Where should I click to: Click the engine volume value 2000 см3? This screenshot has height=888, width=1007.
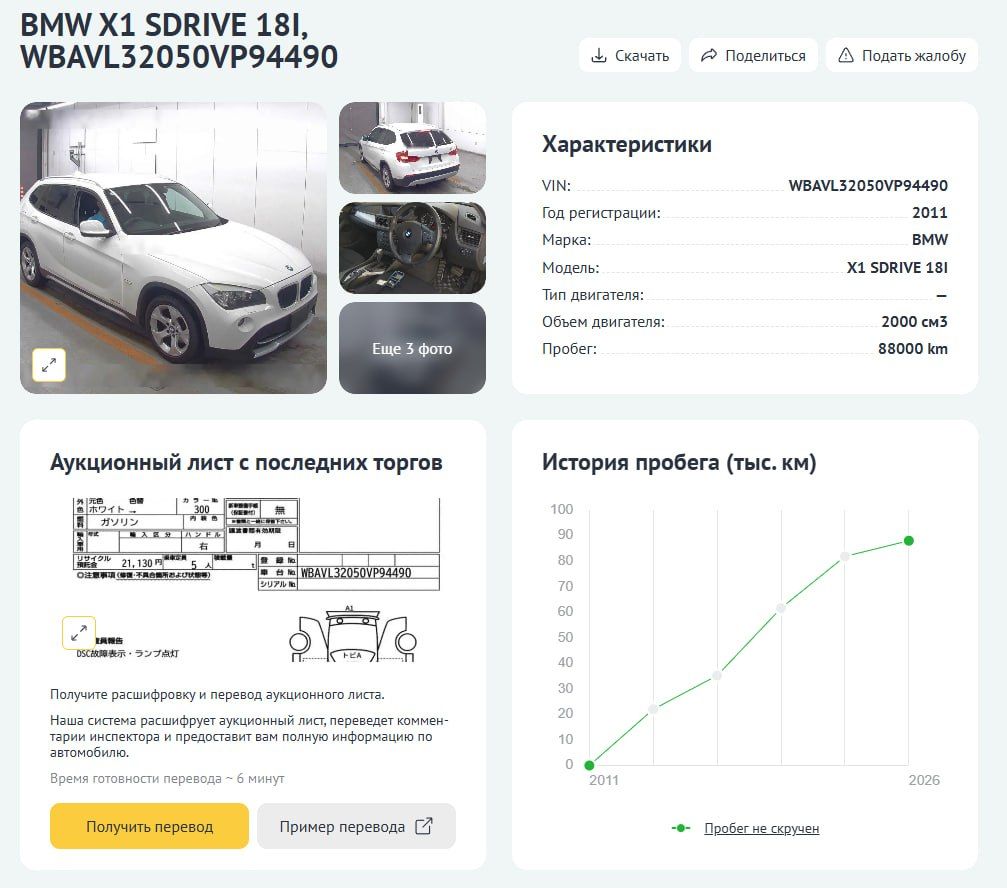click(x=914, y=322)
